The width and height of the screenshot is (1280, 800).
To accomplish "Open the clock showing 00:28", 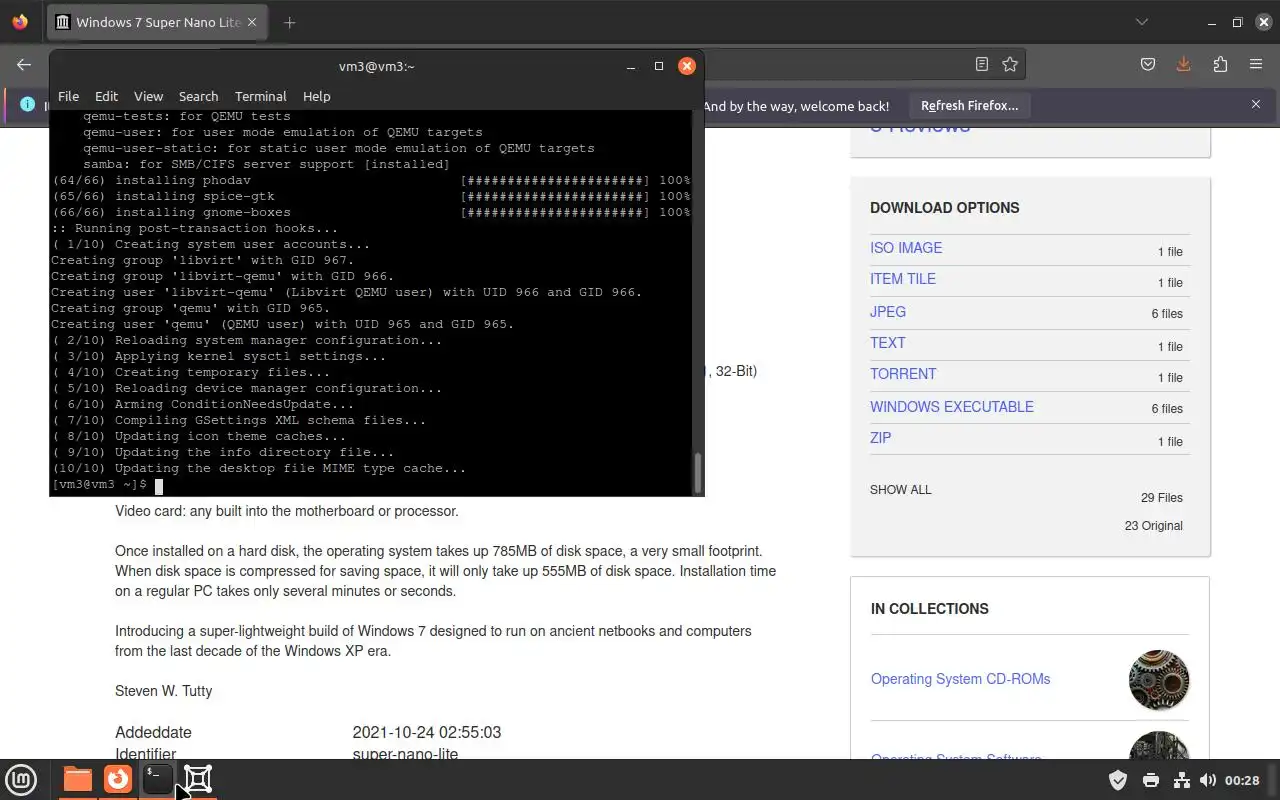I will (x=1242, y=780).
